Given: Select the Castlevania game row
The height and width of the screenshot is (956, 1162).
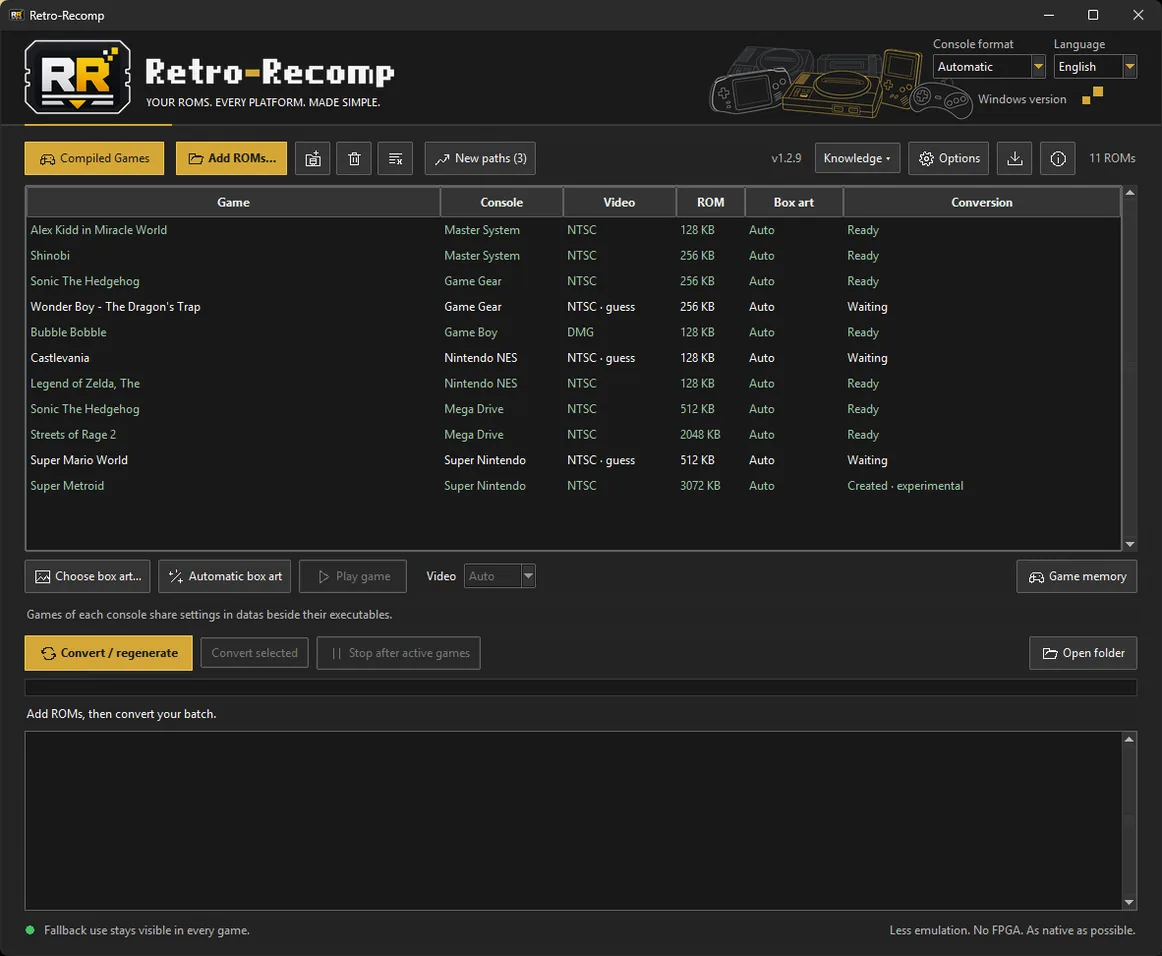Looking at the screenshot, I should 573,358.
